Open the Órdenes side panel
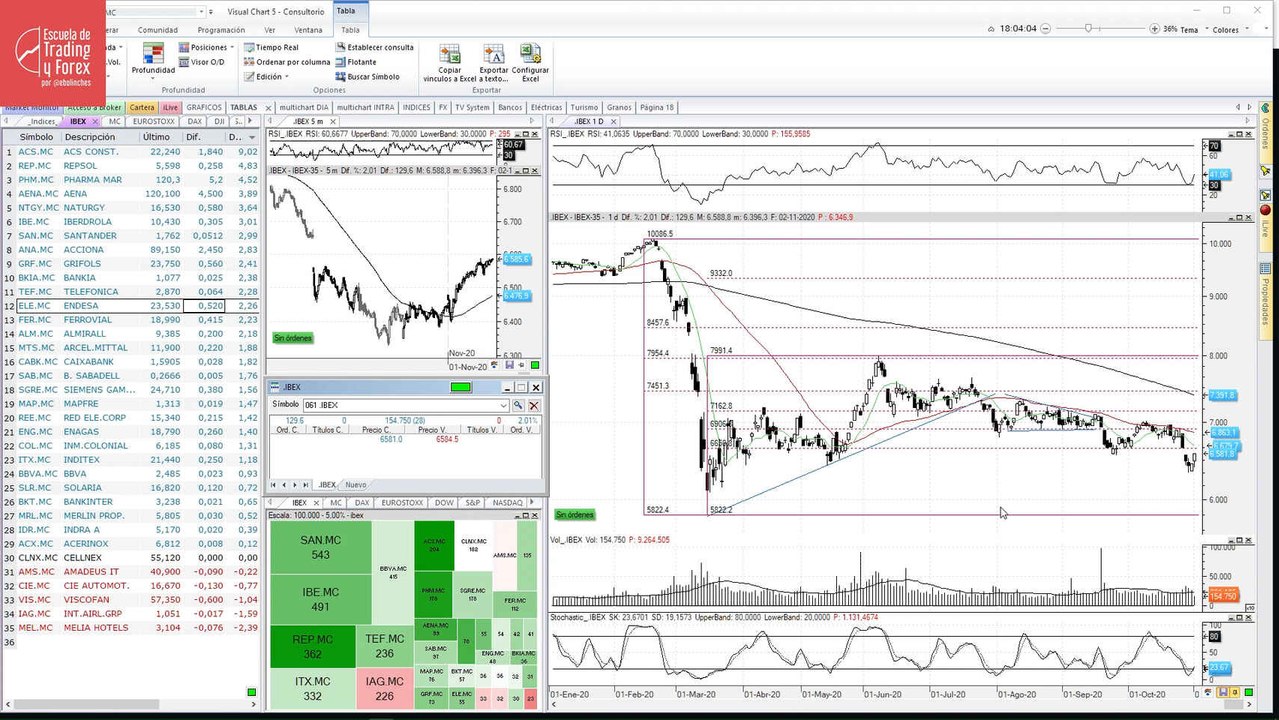Image resolution: width=1279 pixels, height=720 pixels. (x=1265, y=132)
